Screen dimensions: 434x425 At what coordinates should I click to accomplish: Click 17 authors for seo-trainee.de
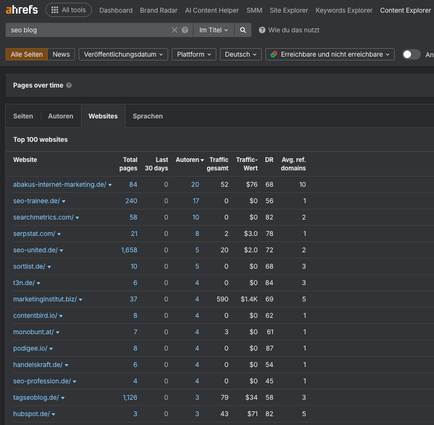196,201
